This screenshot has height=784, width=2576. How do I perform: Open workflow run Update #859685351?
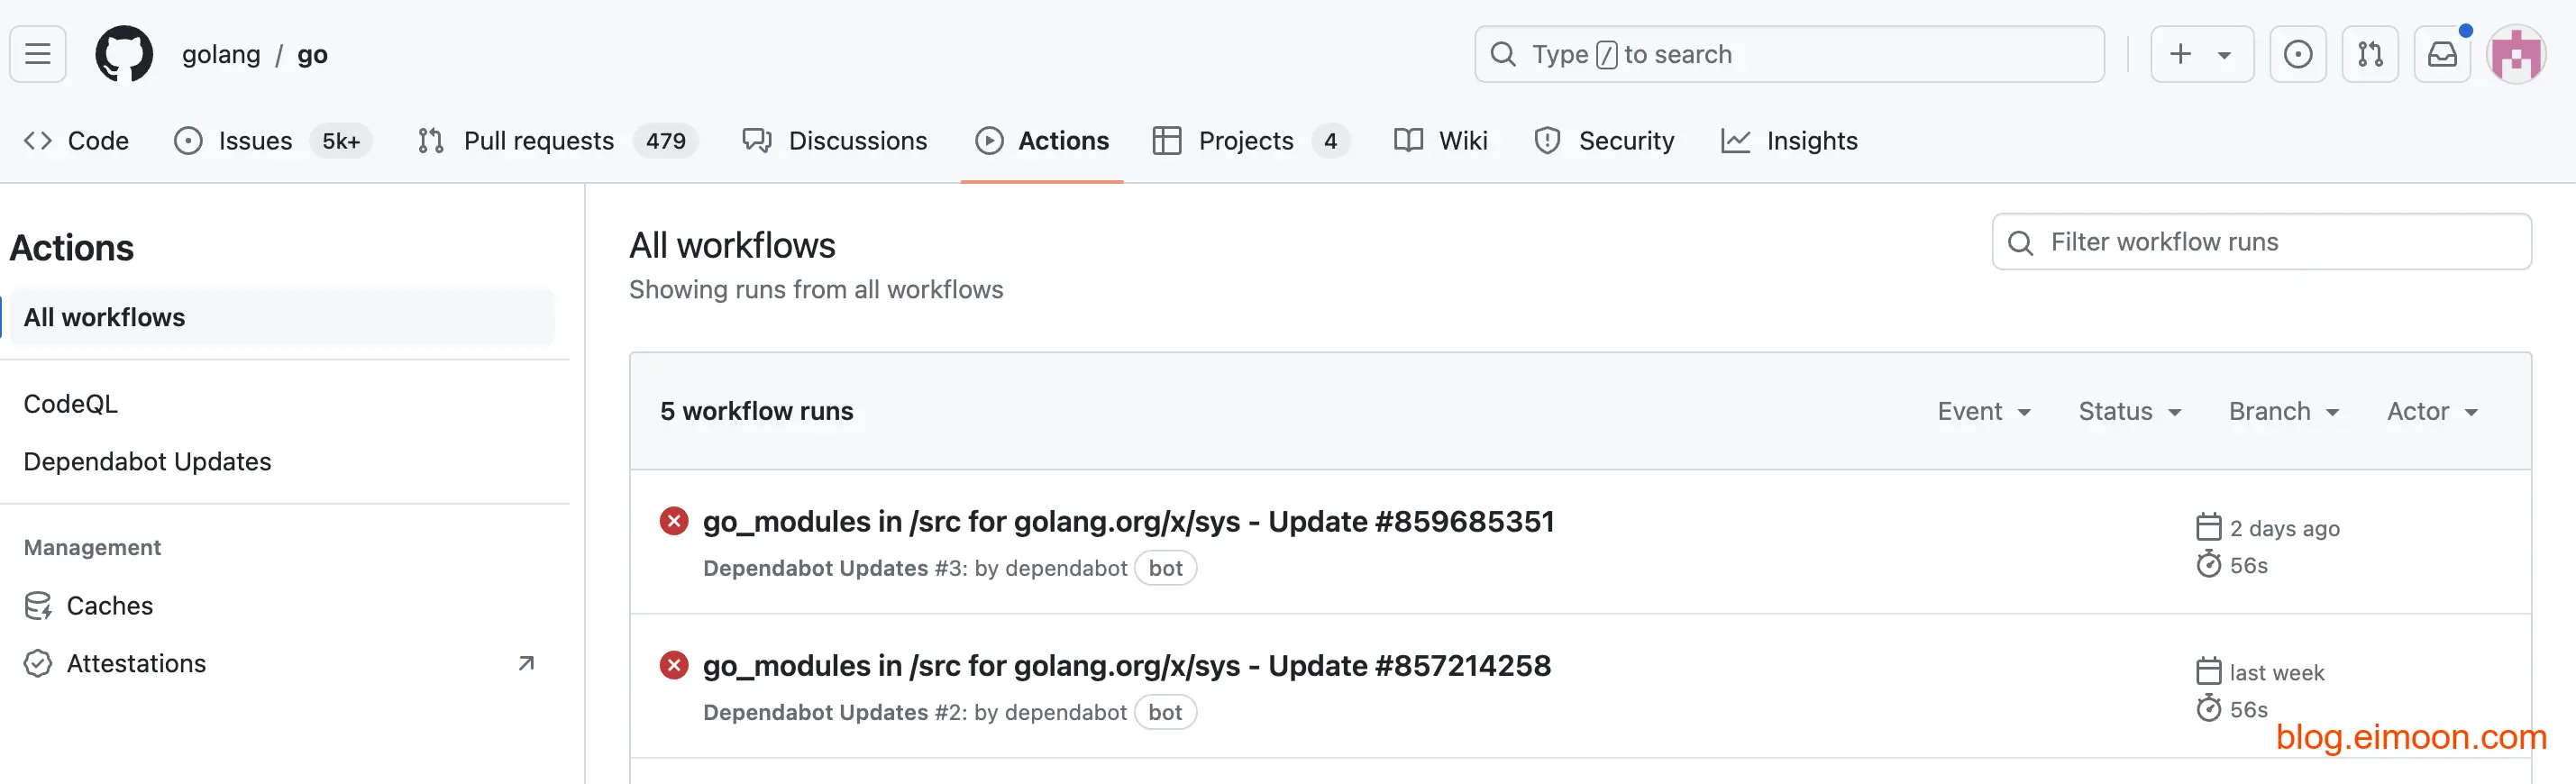coord(1127,521)
